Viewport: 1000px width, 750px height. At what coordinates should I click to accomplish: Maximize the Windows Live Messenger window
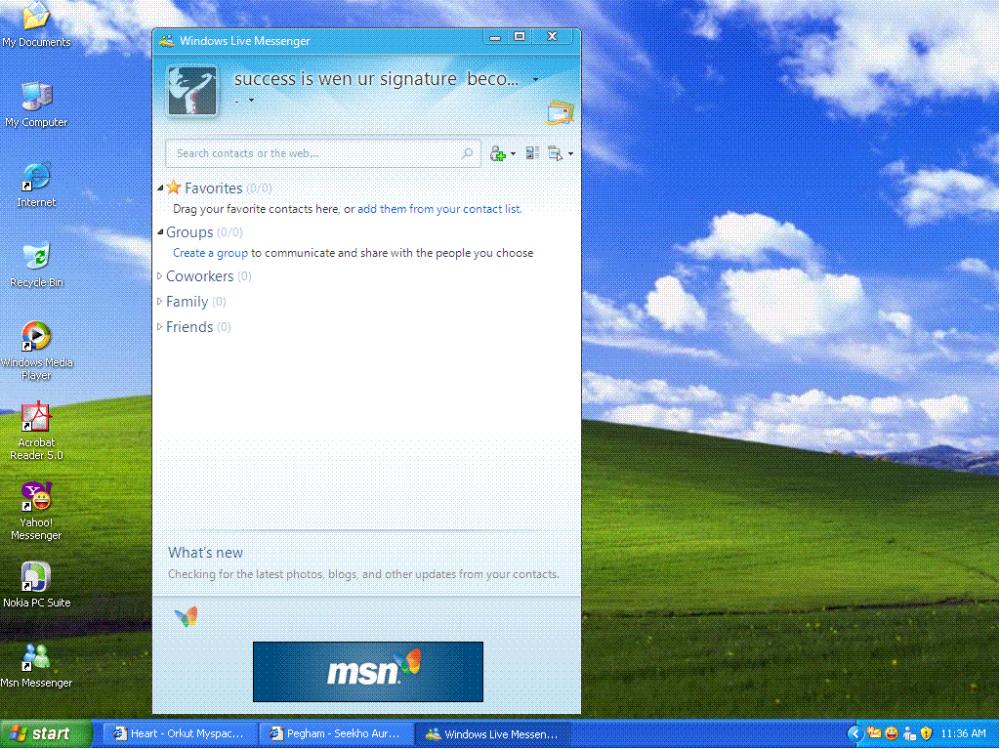[x=520, y=37]
